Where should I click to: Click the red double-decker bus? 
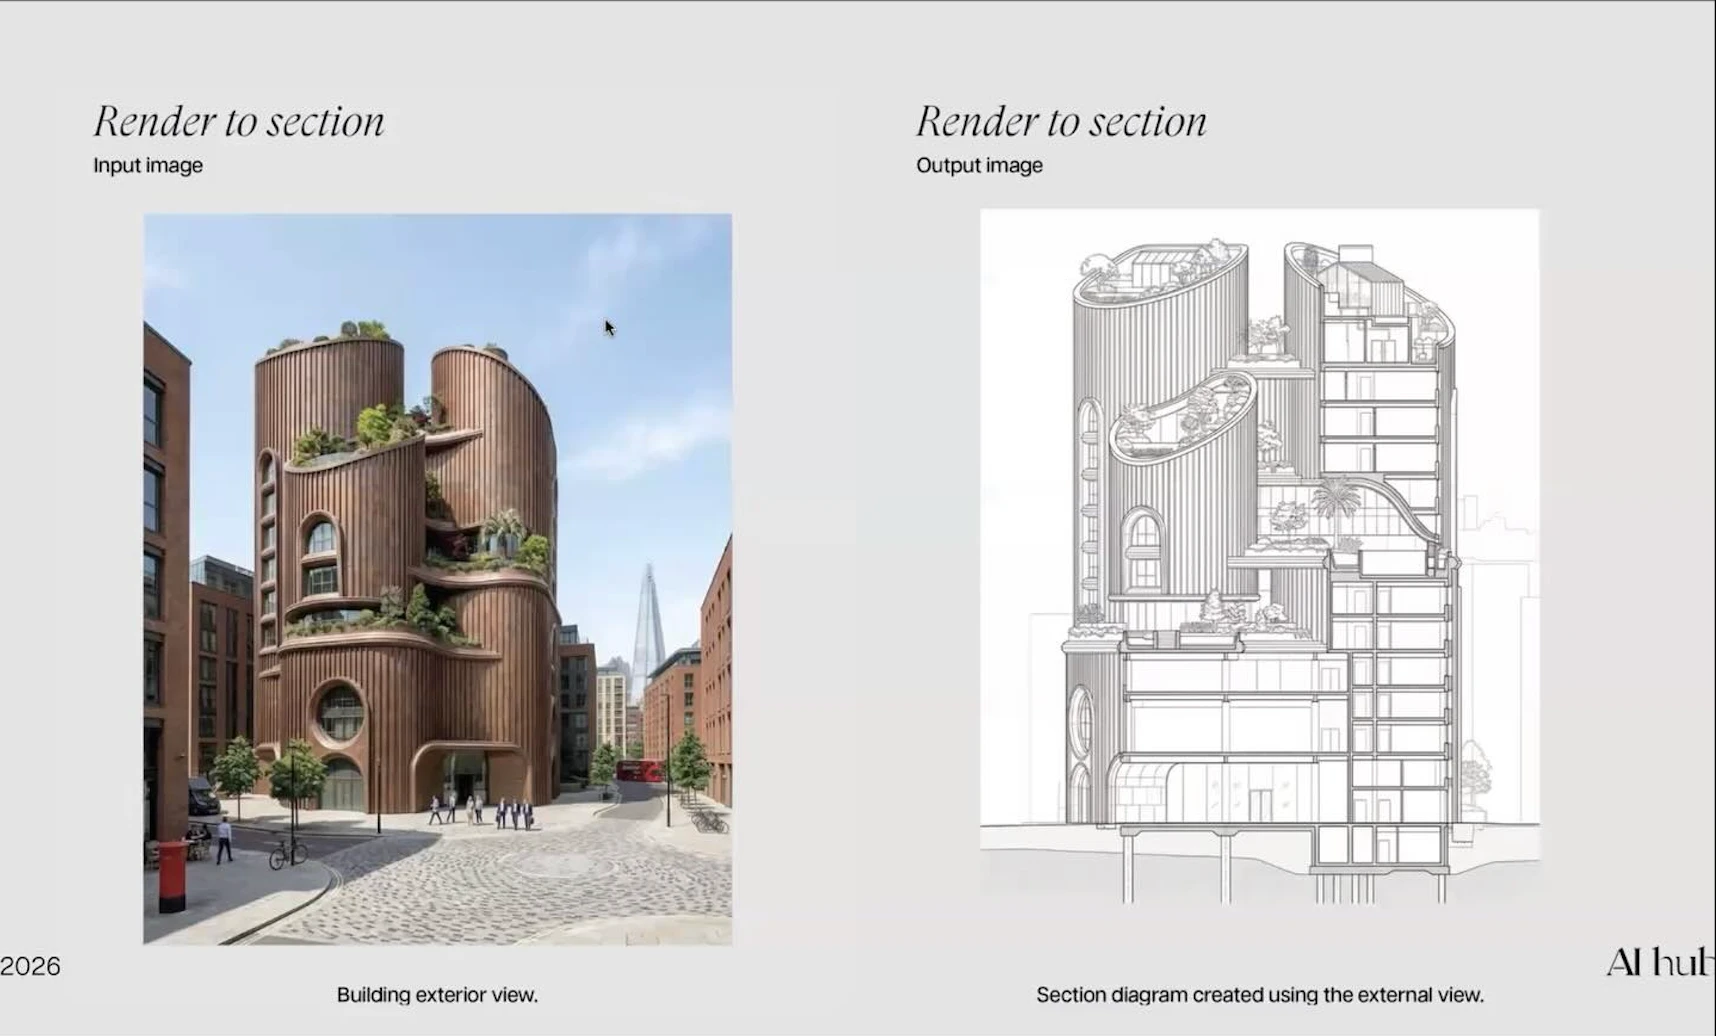(x=639, y=770)
